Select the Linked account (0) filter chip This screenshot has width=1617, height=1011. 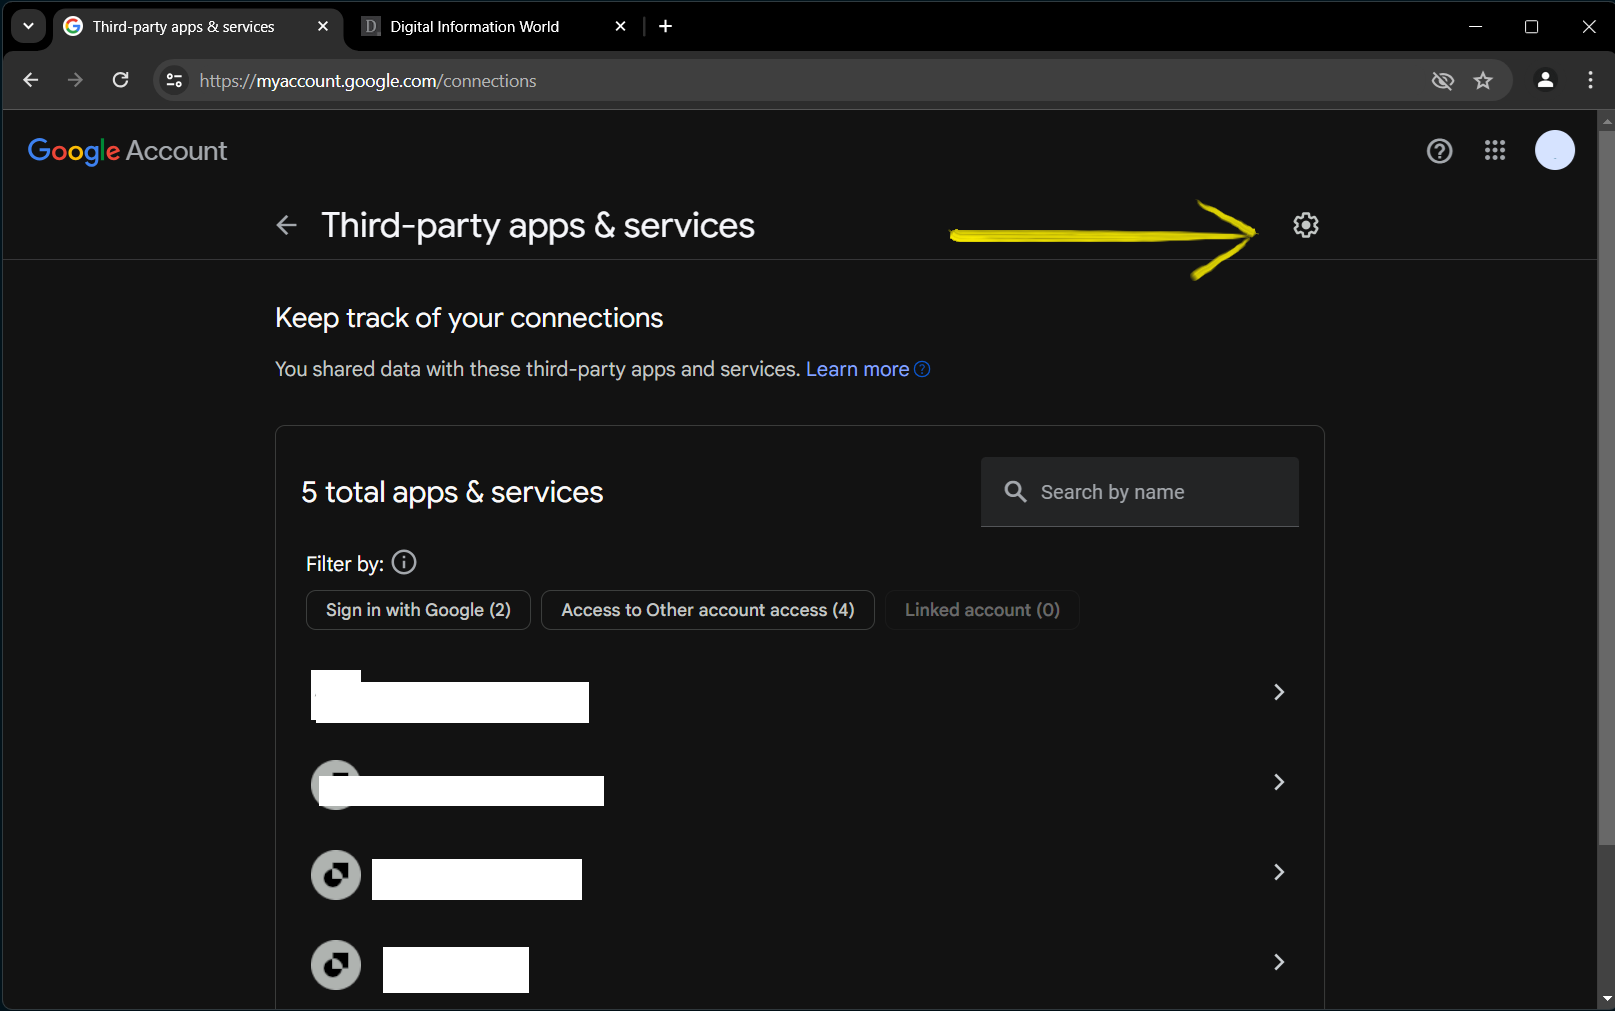[x=982, y=610]
